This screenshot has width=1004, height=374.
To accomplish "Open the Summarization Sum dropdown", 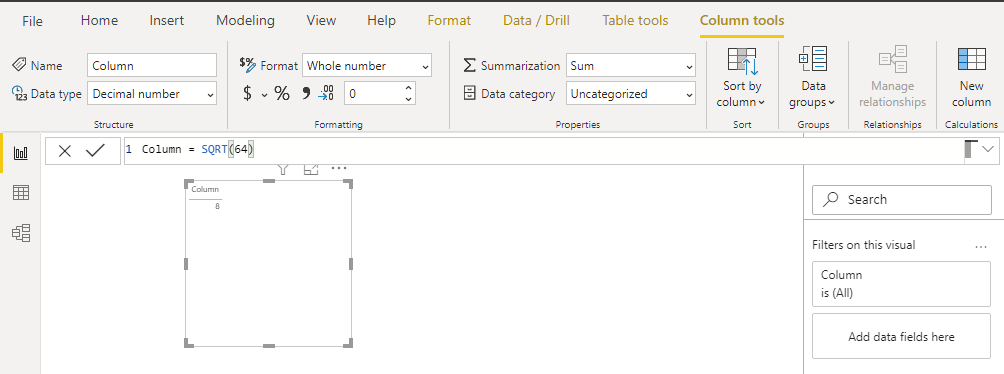I will point(631,65).
